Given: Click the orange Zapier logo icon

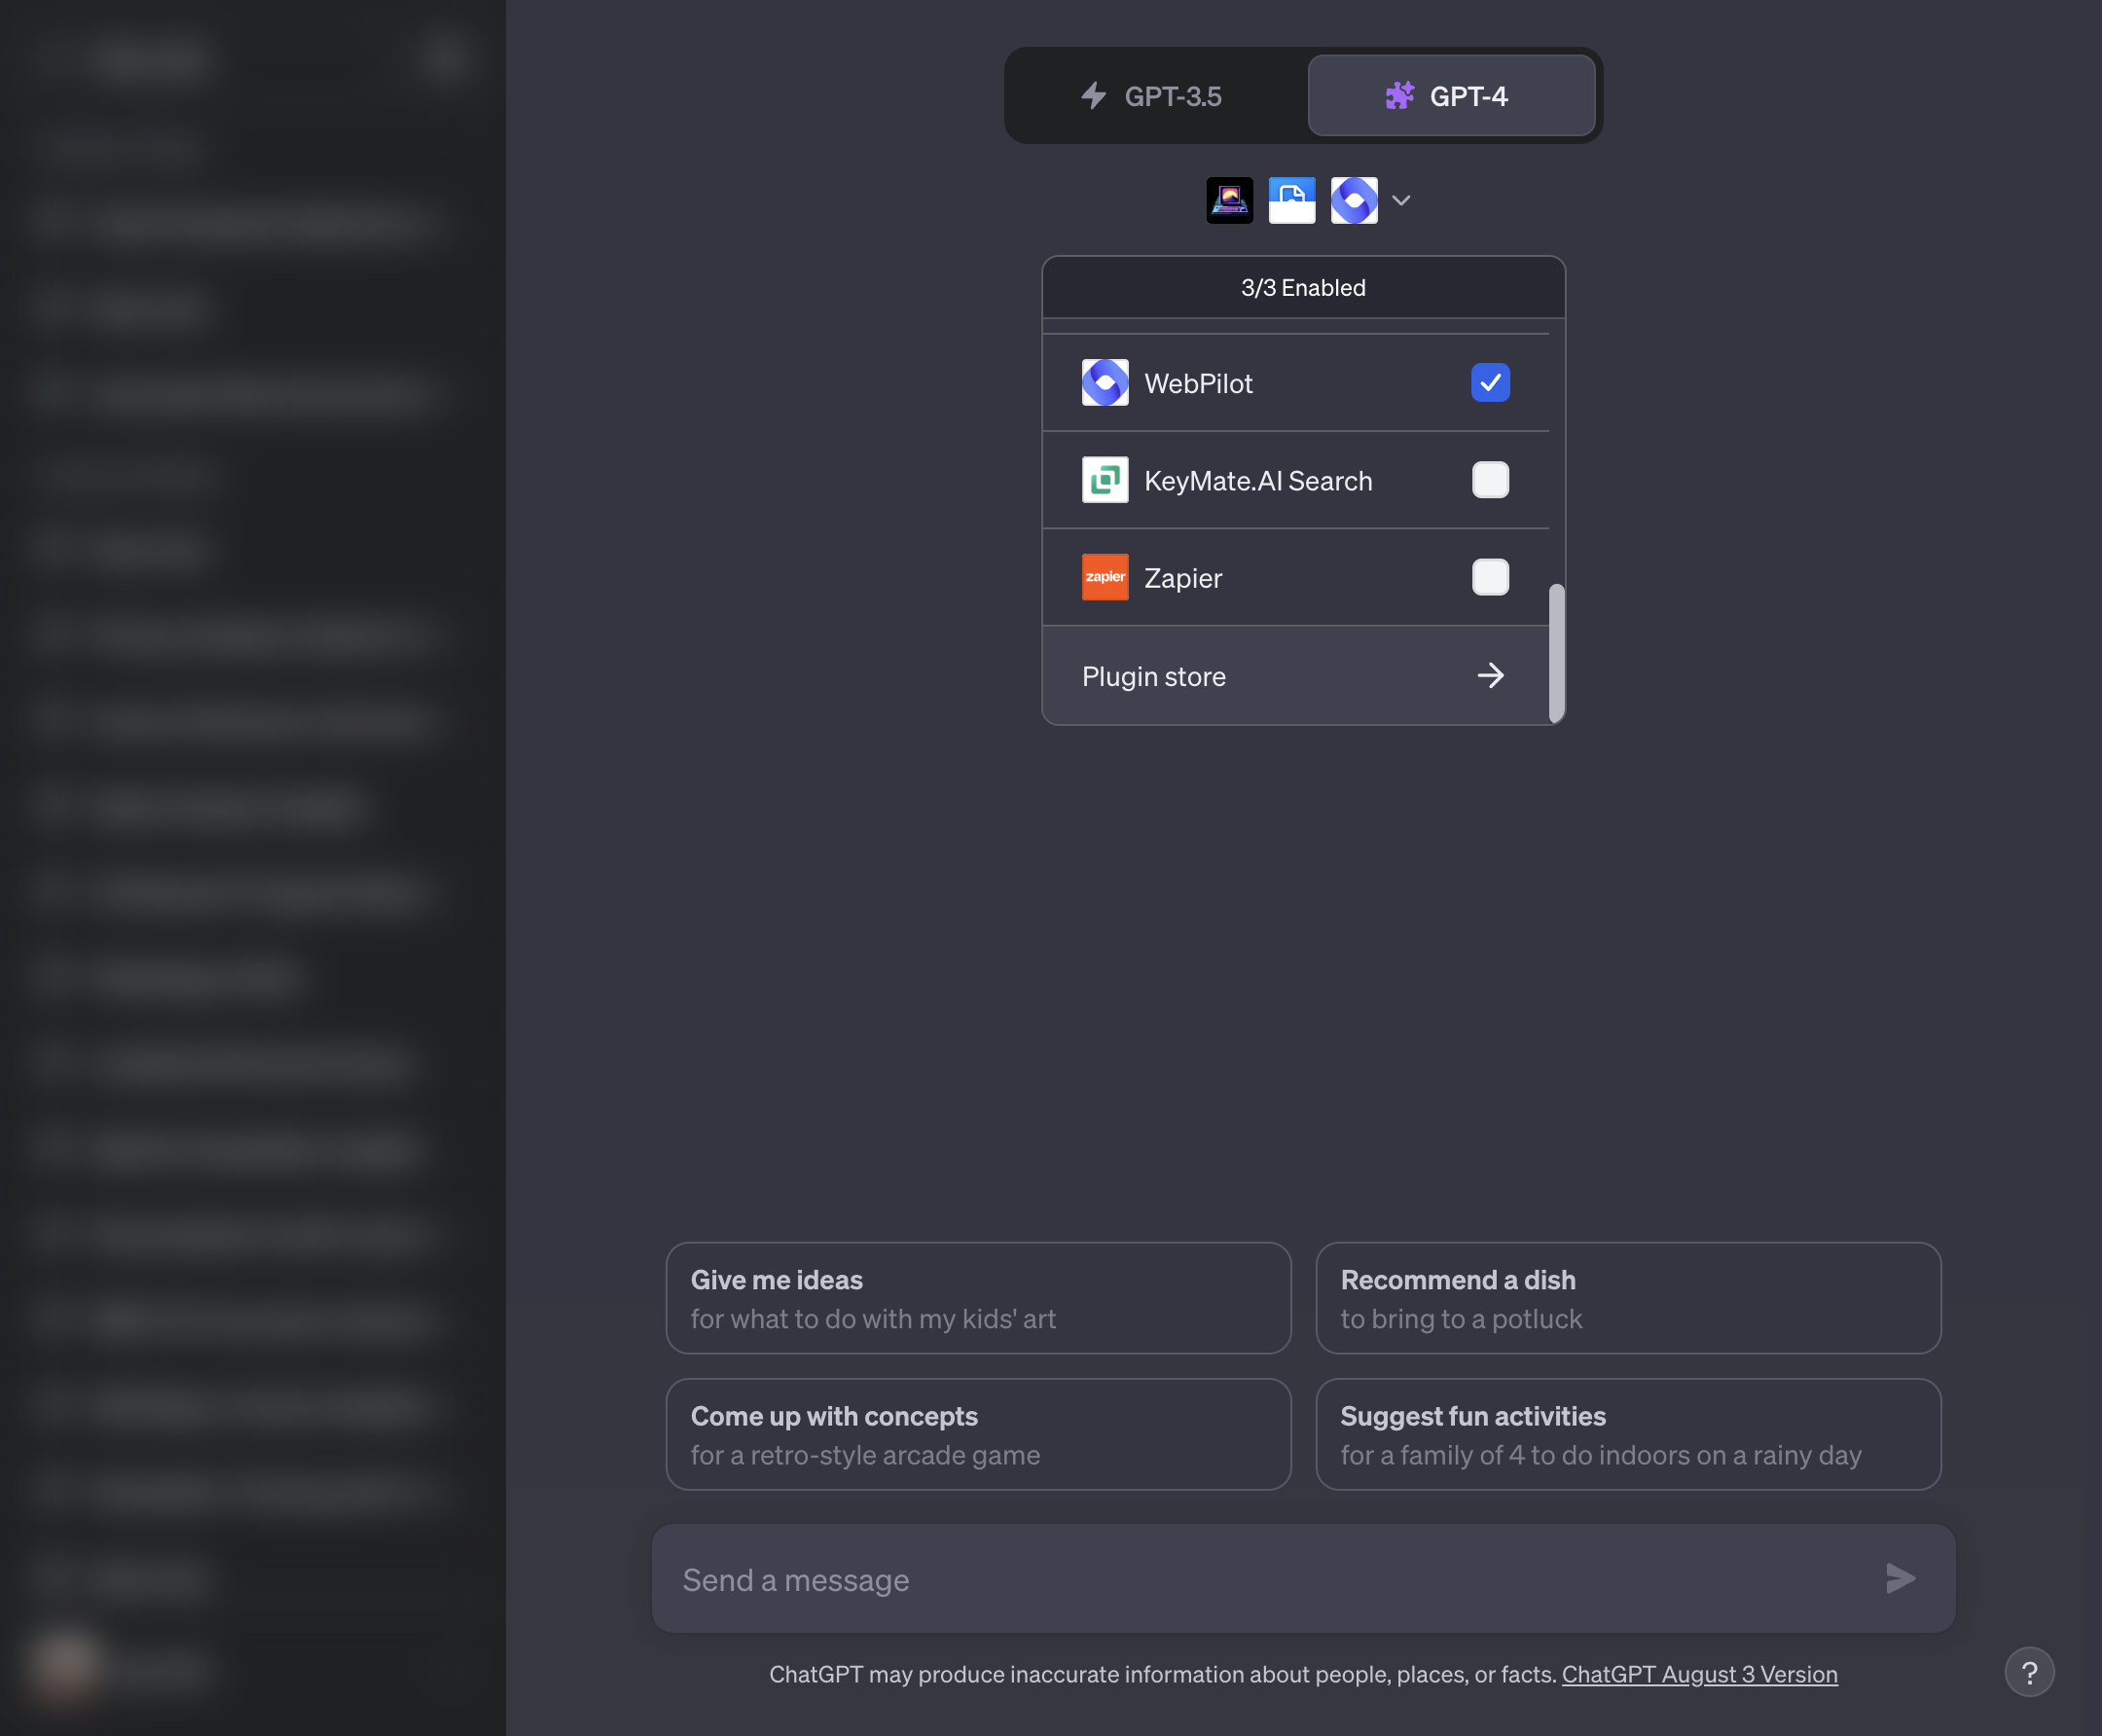Looking at the screenshot, I should tap(1105, 577).
